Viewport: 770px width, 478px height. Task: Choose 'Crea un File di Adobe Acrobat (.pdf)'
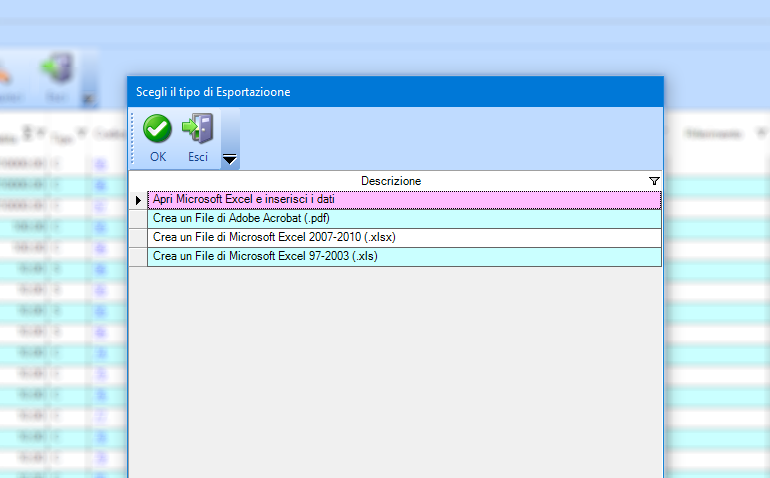[404, 219]
